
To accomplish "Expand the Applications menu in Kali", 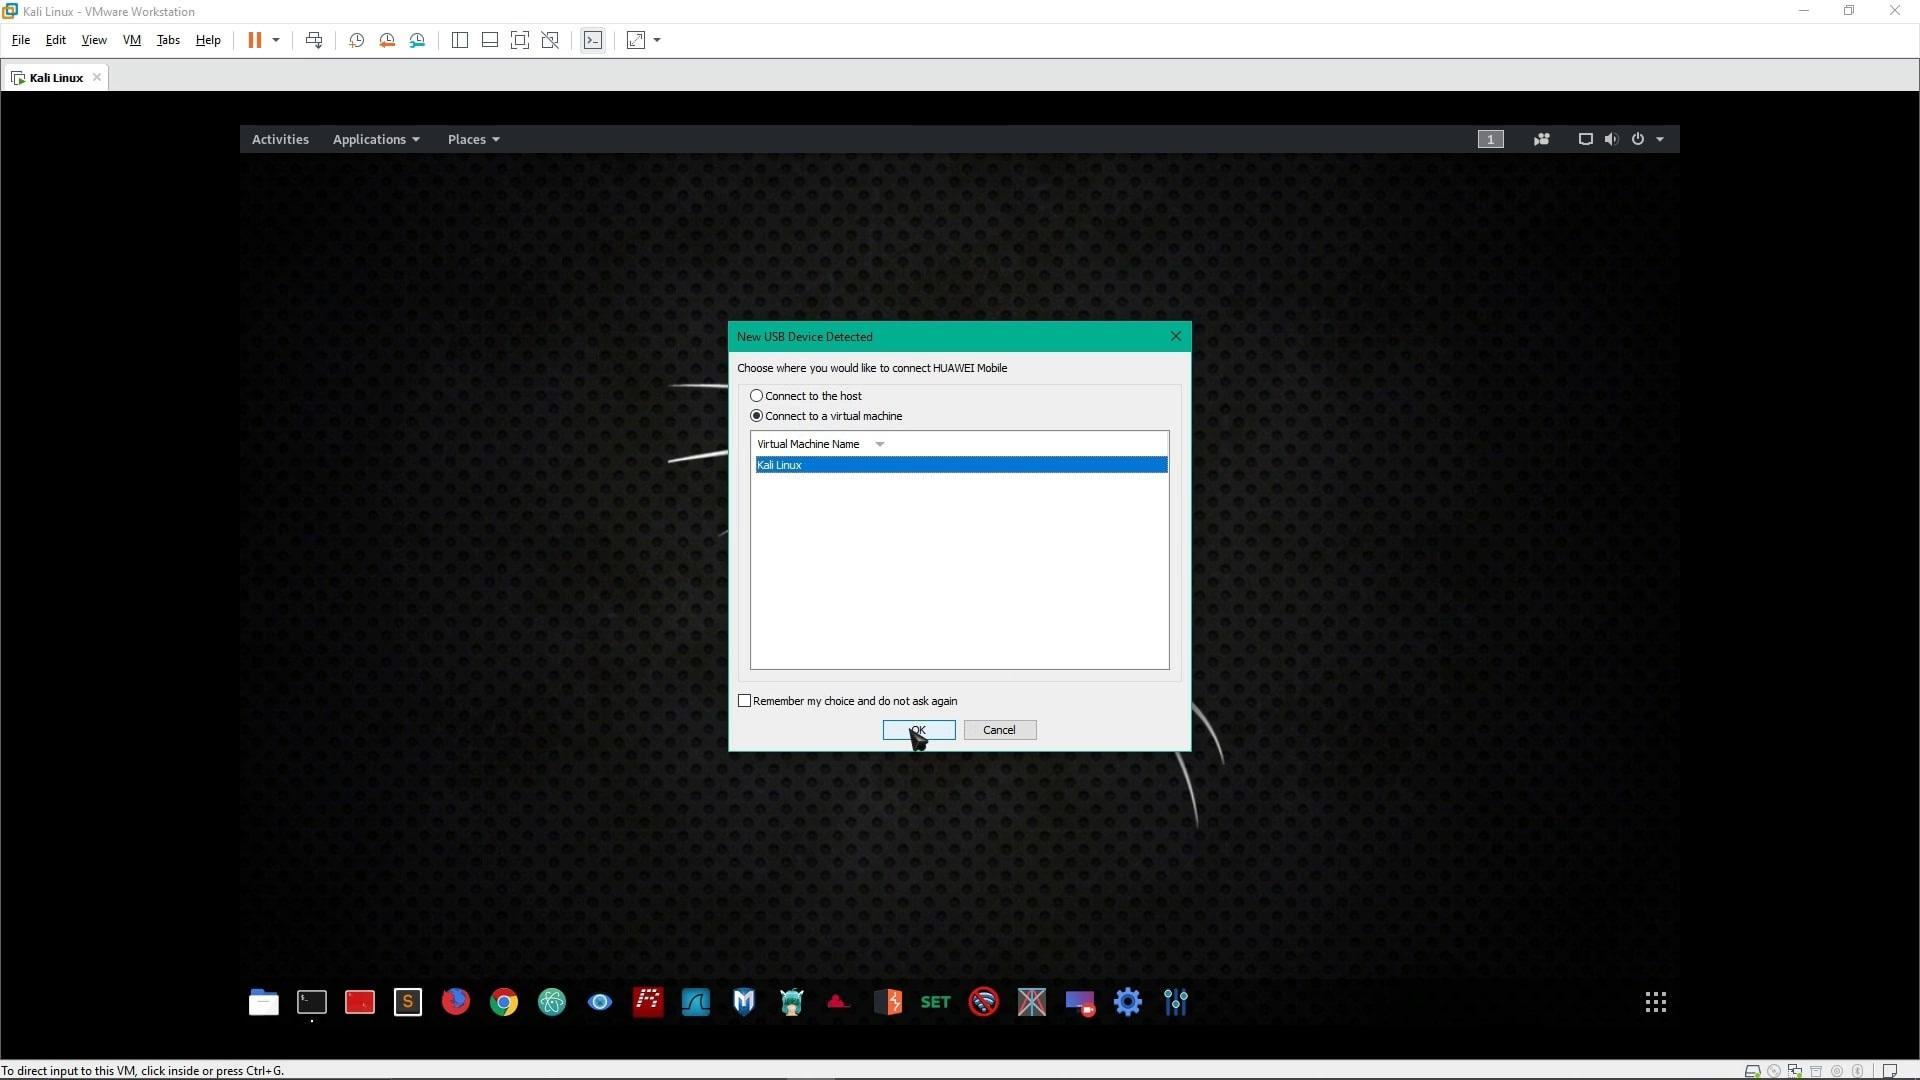I will [x=376, y=139].
